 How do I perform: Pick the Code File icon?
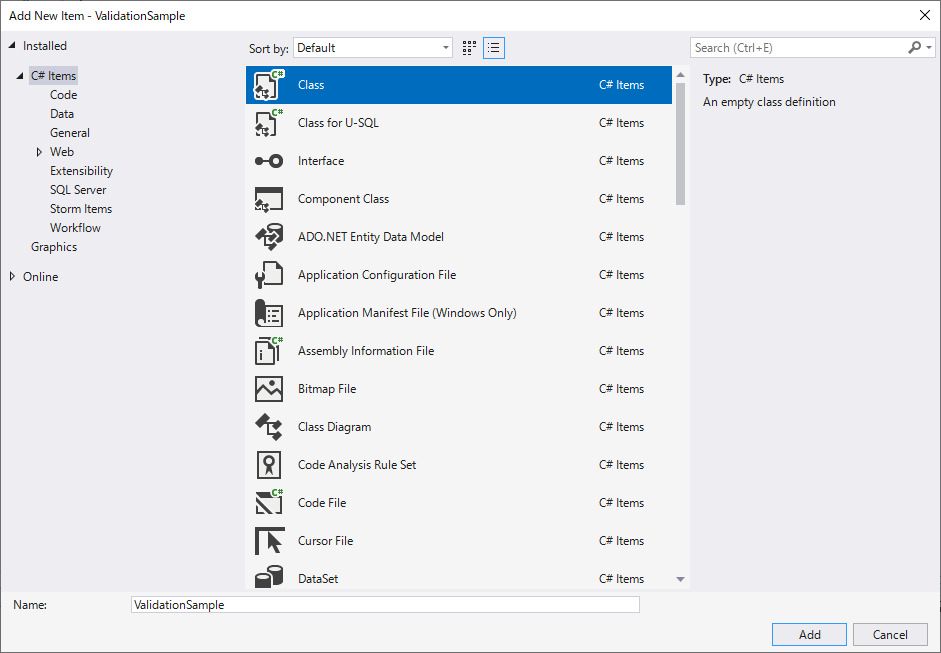[x=268, y=502]
